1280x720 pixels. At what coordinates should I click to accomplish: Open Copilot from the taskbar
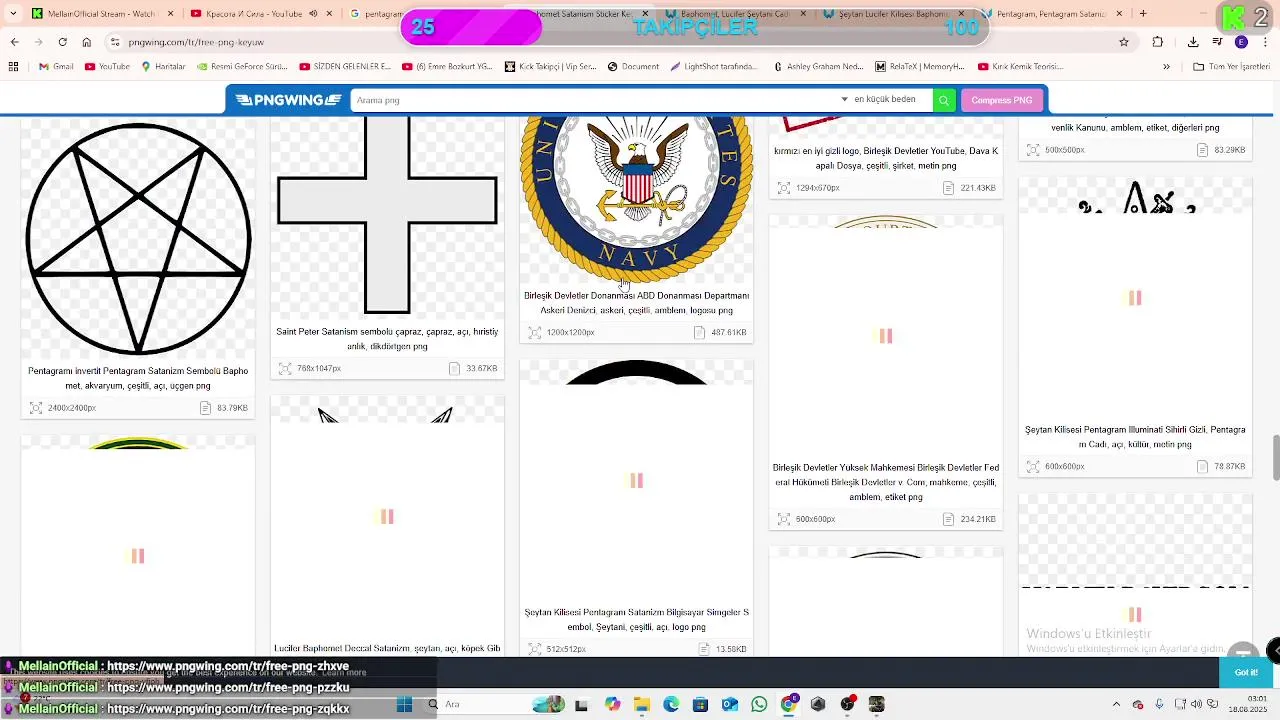[x=612, y=705]
